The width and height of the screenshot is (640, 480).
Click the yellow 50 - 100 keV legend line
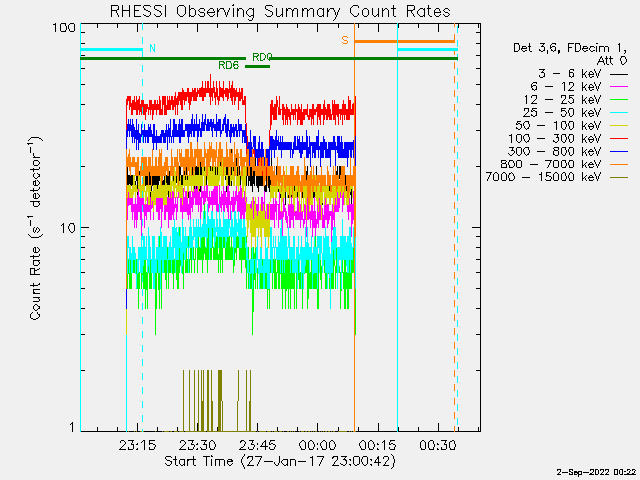coord(619,126)
